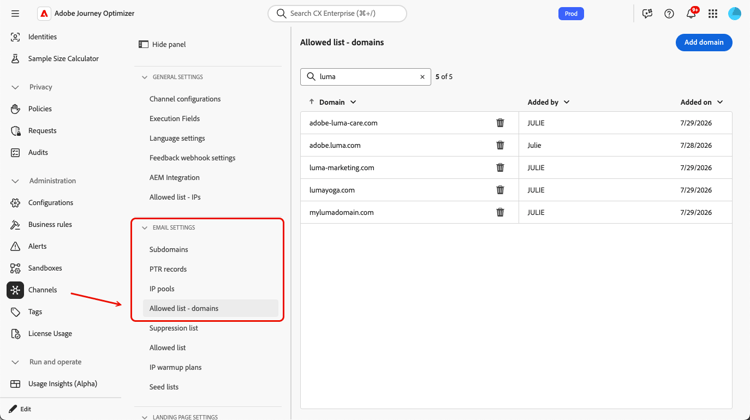The image size is (750, 420).
Task: Open Feedback webhook settings
Action: click(x=192, y=158)
